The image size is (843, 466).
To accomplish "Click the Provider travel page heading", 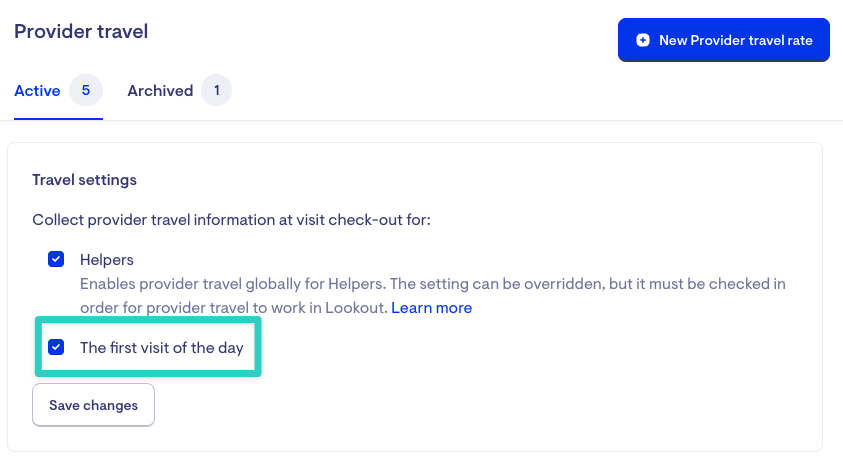I will click(81, 31).
